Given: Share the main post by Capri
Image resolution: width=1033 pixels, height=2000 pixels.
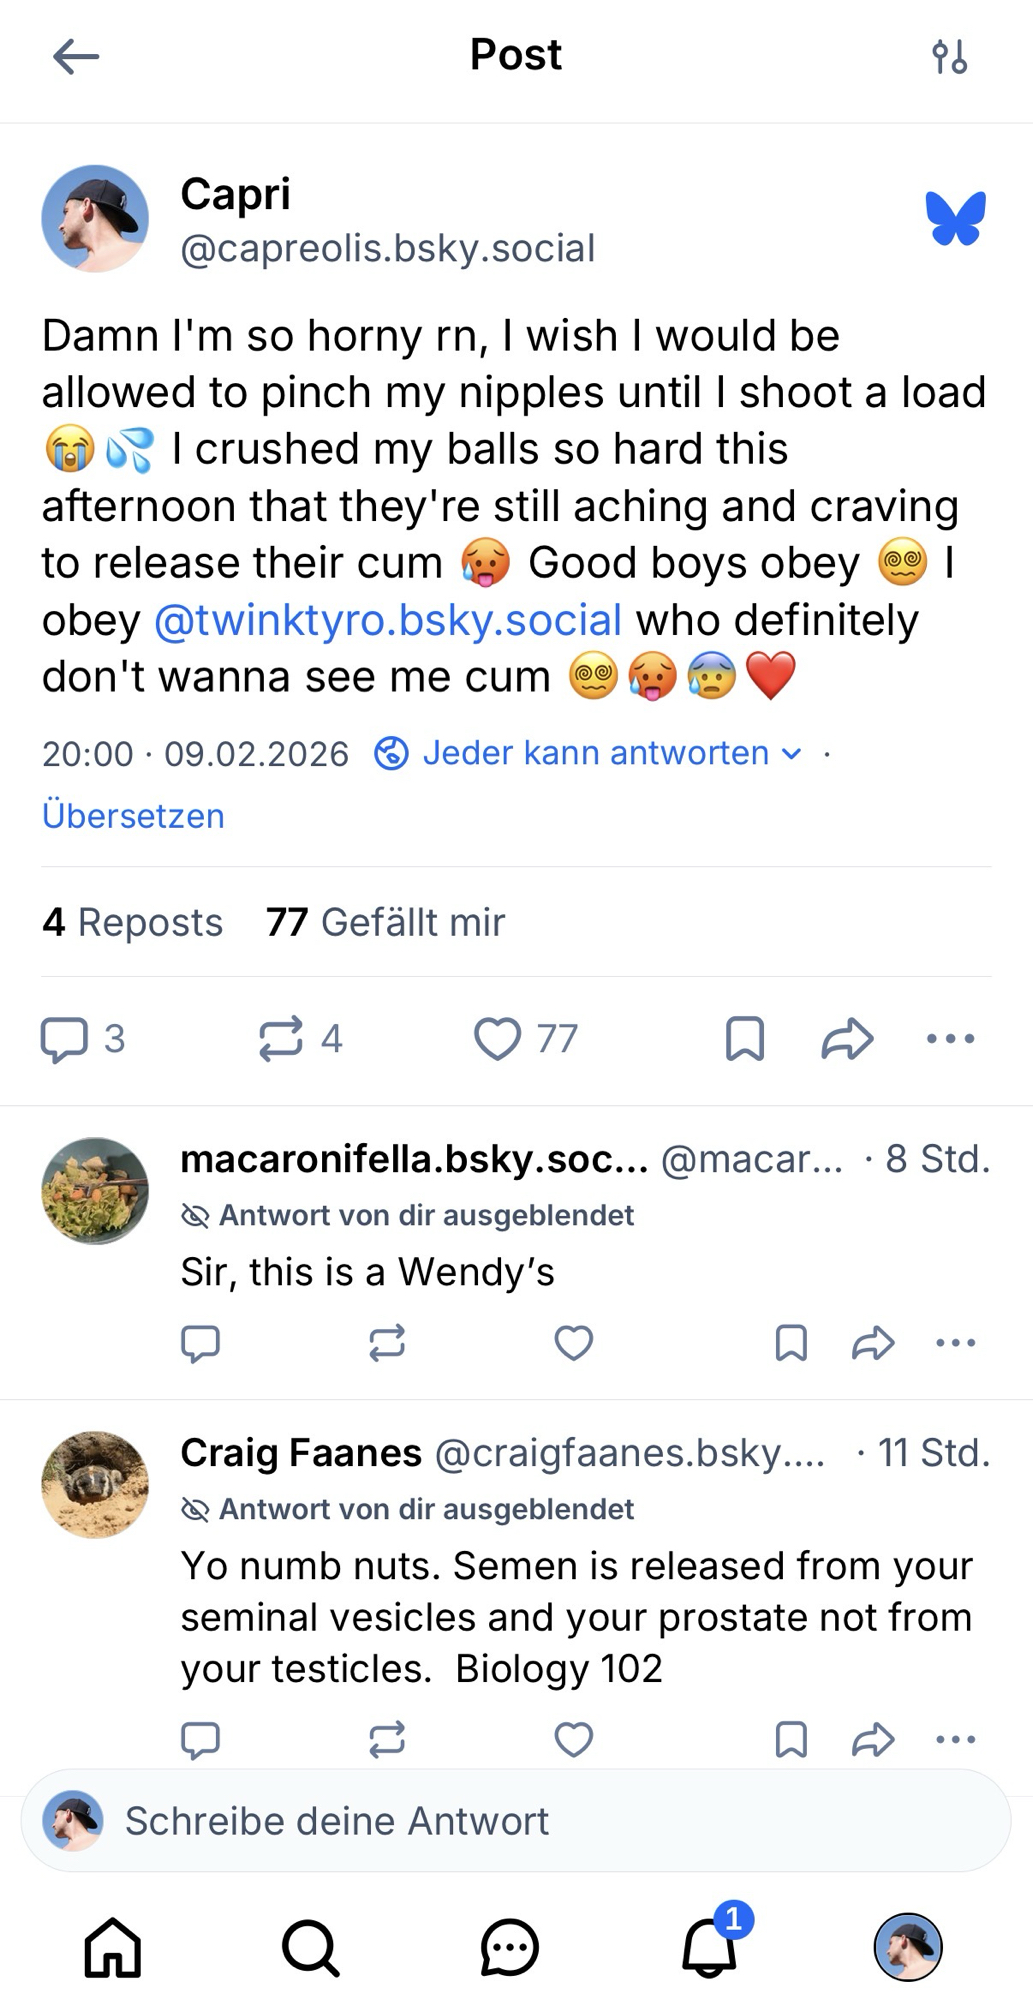Looking at the screenshot, I should (x=847, y=1038).
